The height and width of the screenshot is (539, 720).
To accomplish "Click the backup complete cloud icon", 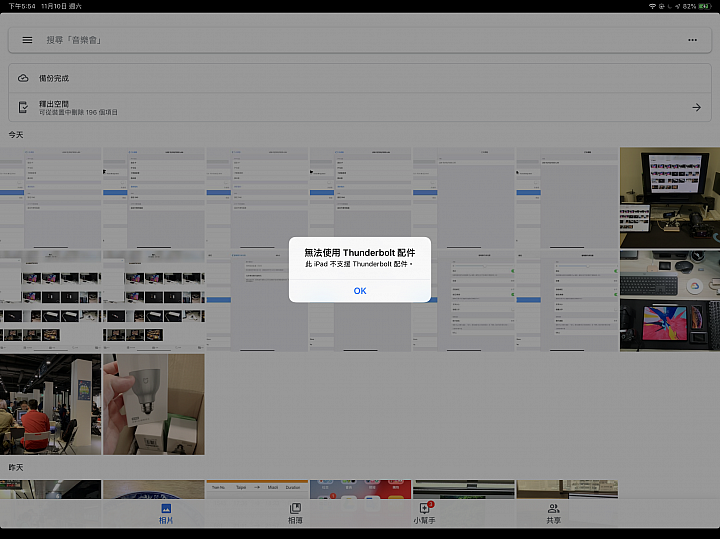I will click(x=23, y=78).
